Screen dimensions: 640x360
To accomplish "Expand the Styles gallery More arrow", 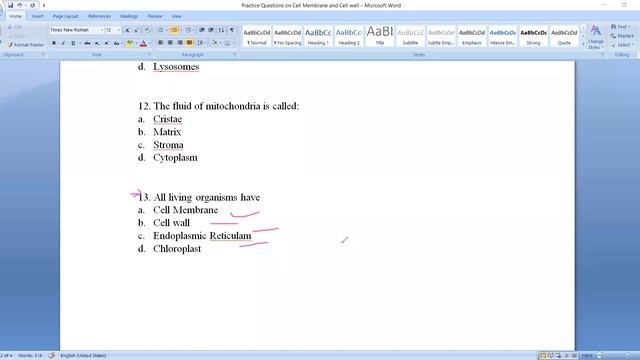I will tap(583, 44).
